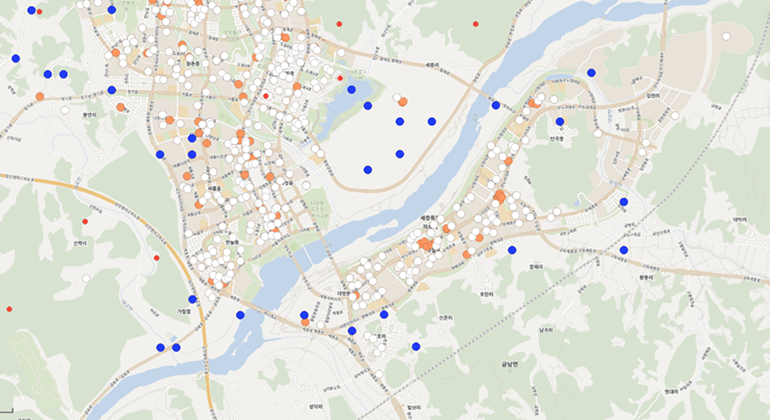The width and height of the screenshot is (770, 420).
Task: Click the blue marker at the river bridge
Action: pyautogui.click(x=495, y=105)
